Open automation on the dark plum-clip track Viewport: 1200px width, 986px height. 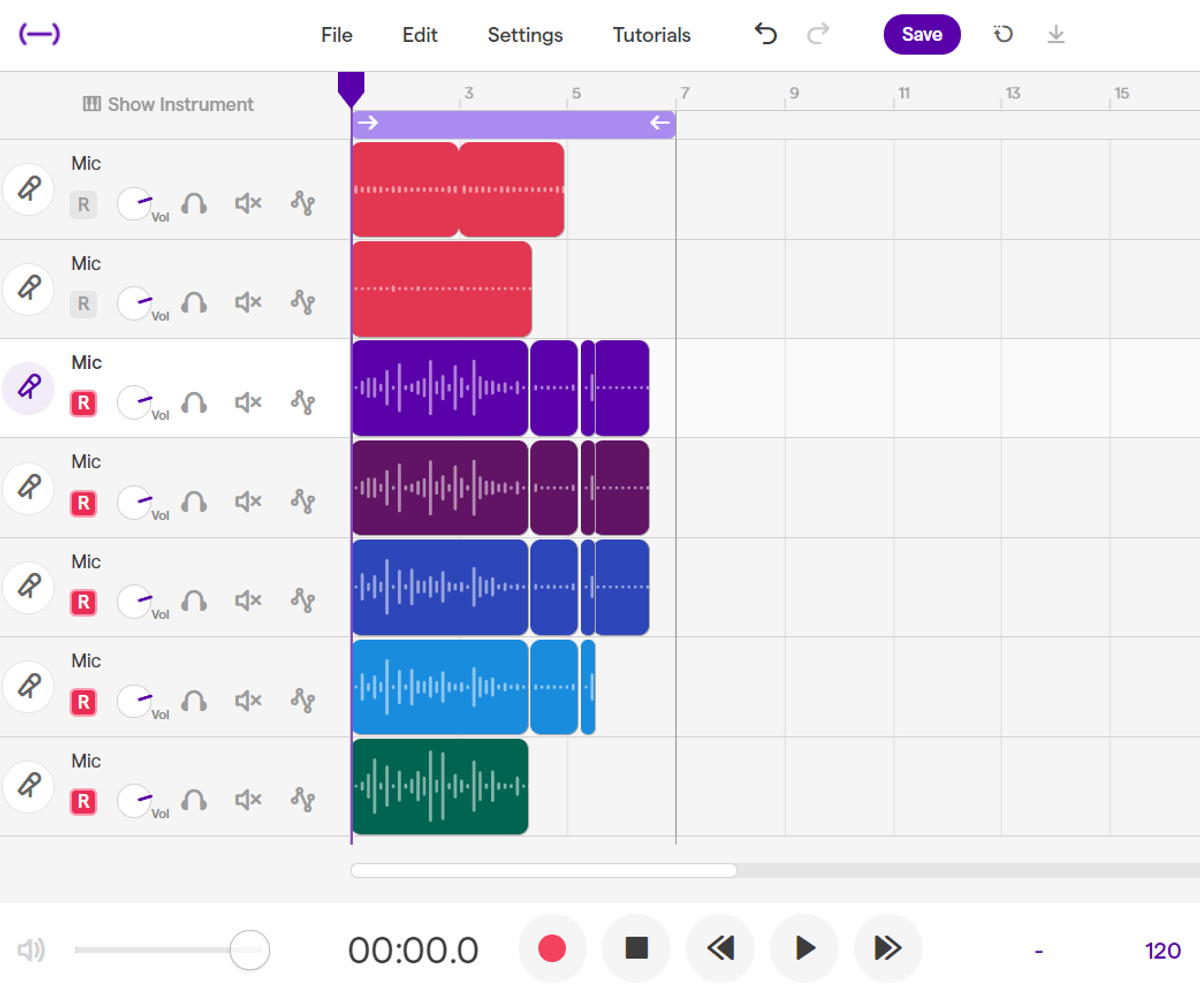pos(303,501)
